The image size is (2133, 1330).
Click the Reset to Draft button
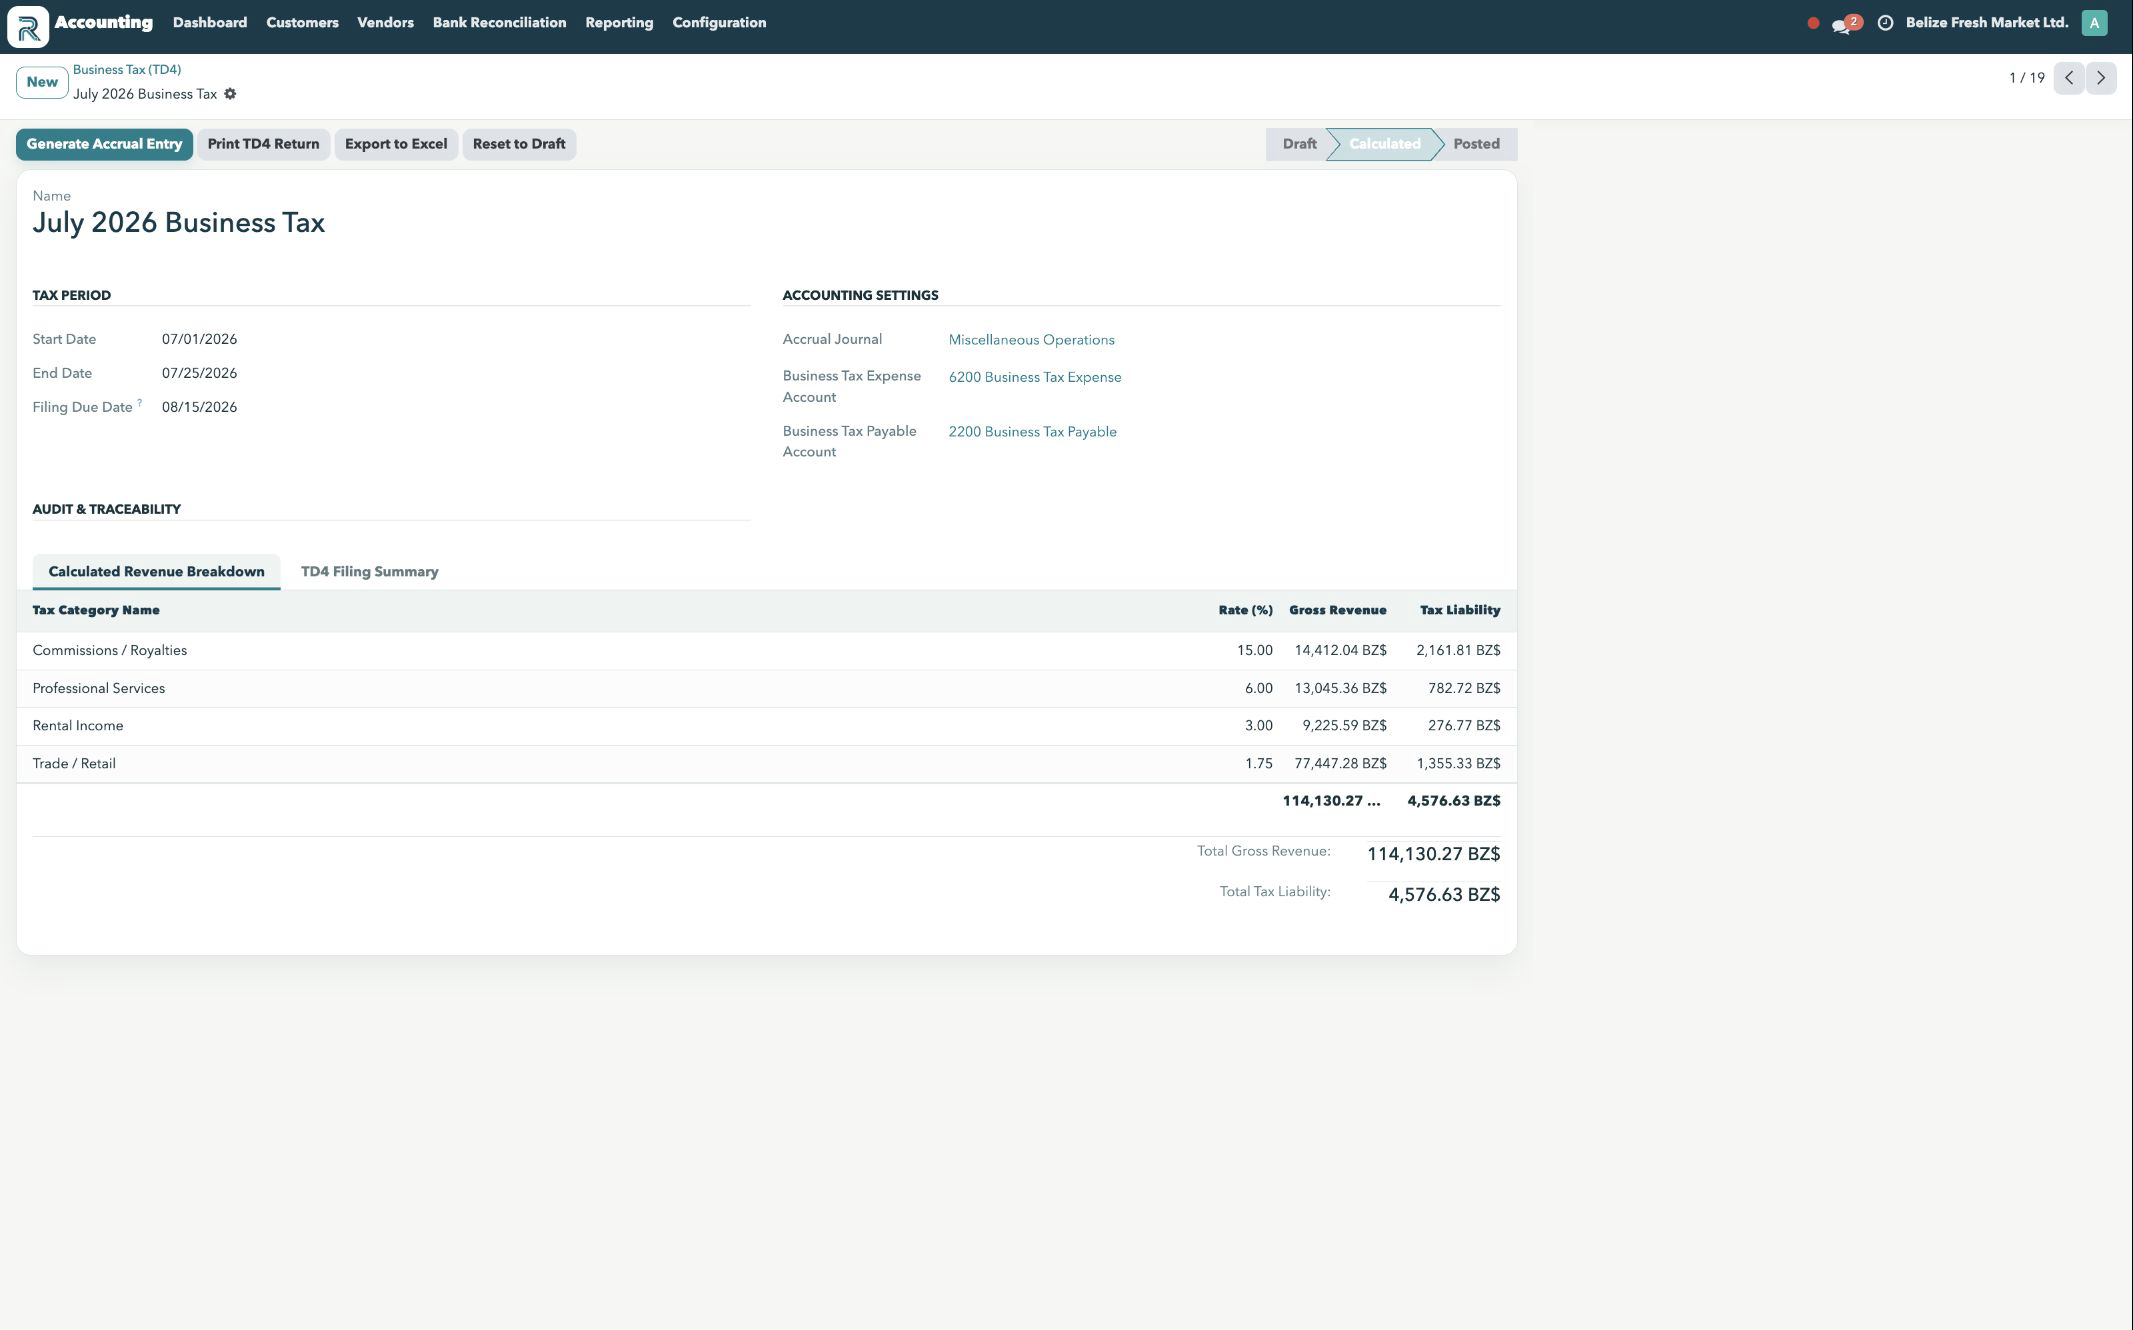click(519, 144)
